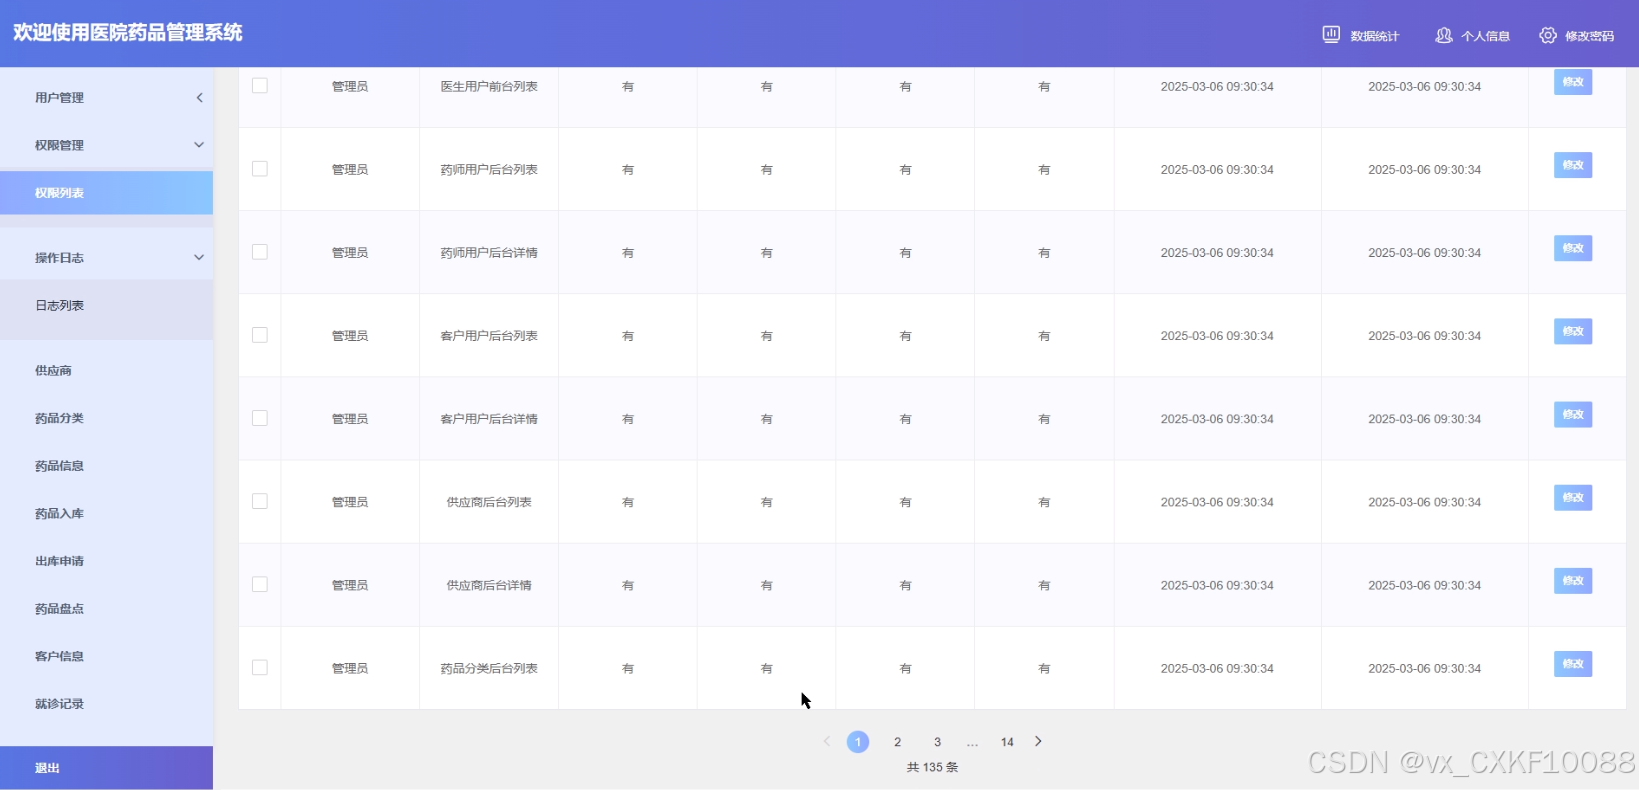
Task: Click 修改 for 医生用户前台列表 row
Action: pos(1573,82)
